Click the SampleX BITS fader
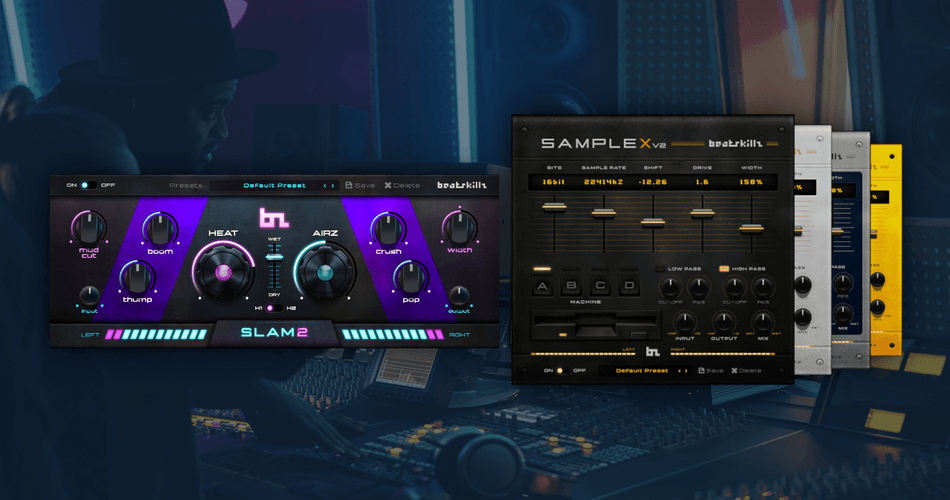950x500 pixels. coord(547,207)
